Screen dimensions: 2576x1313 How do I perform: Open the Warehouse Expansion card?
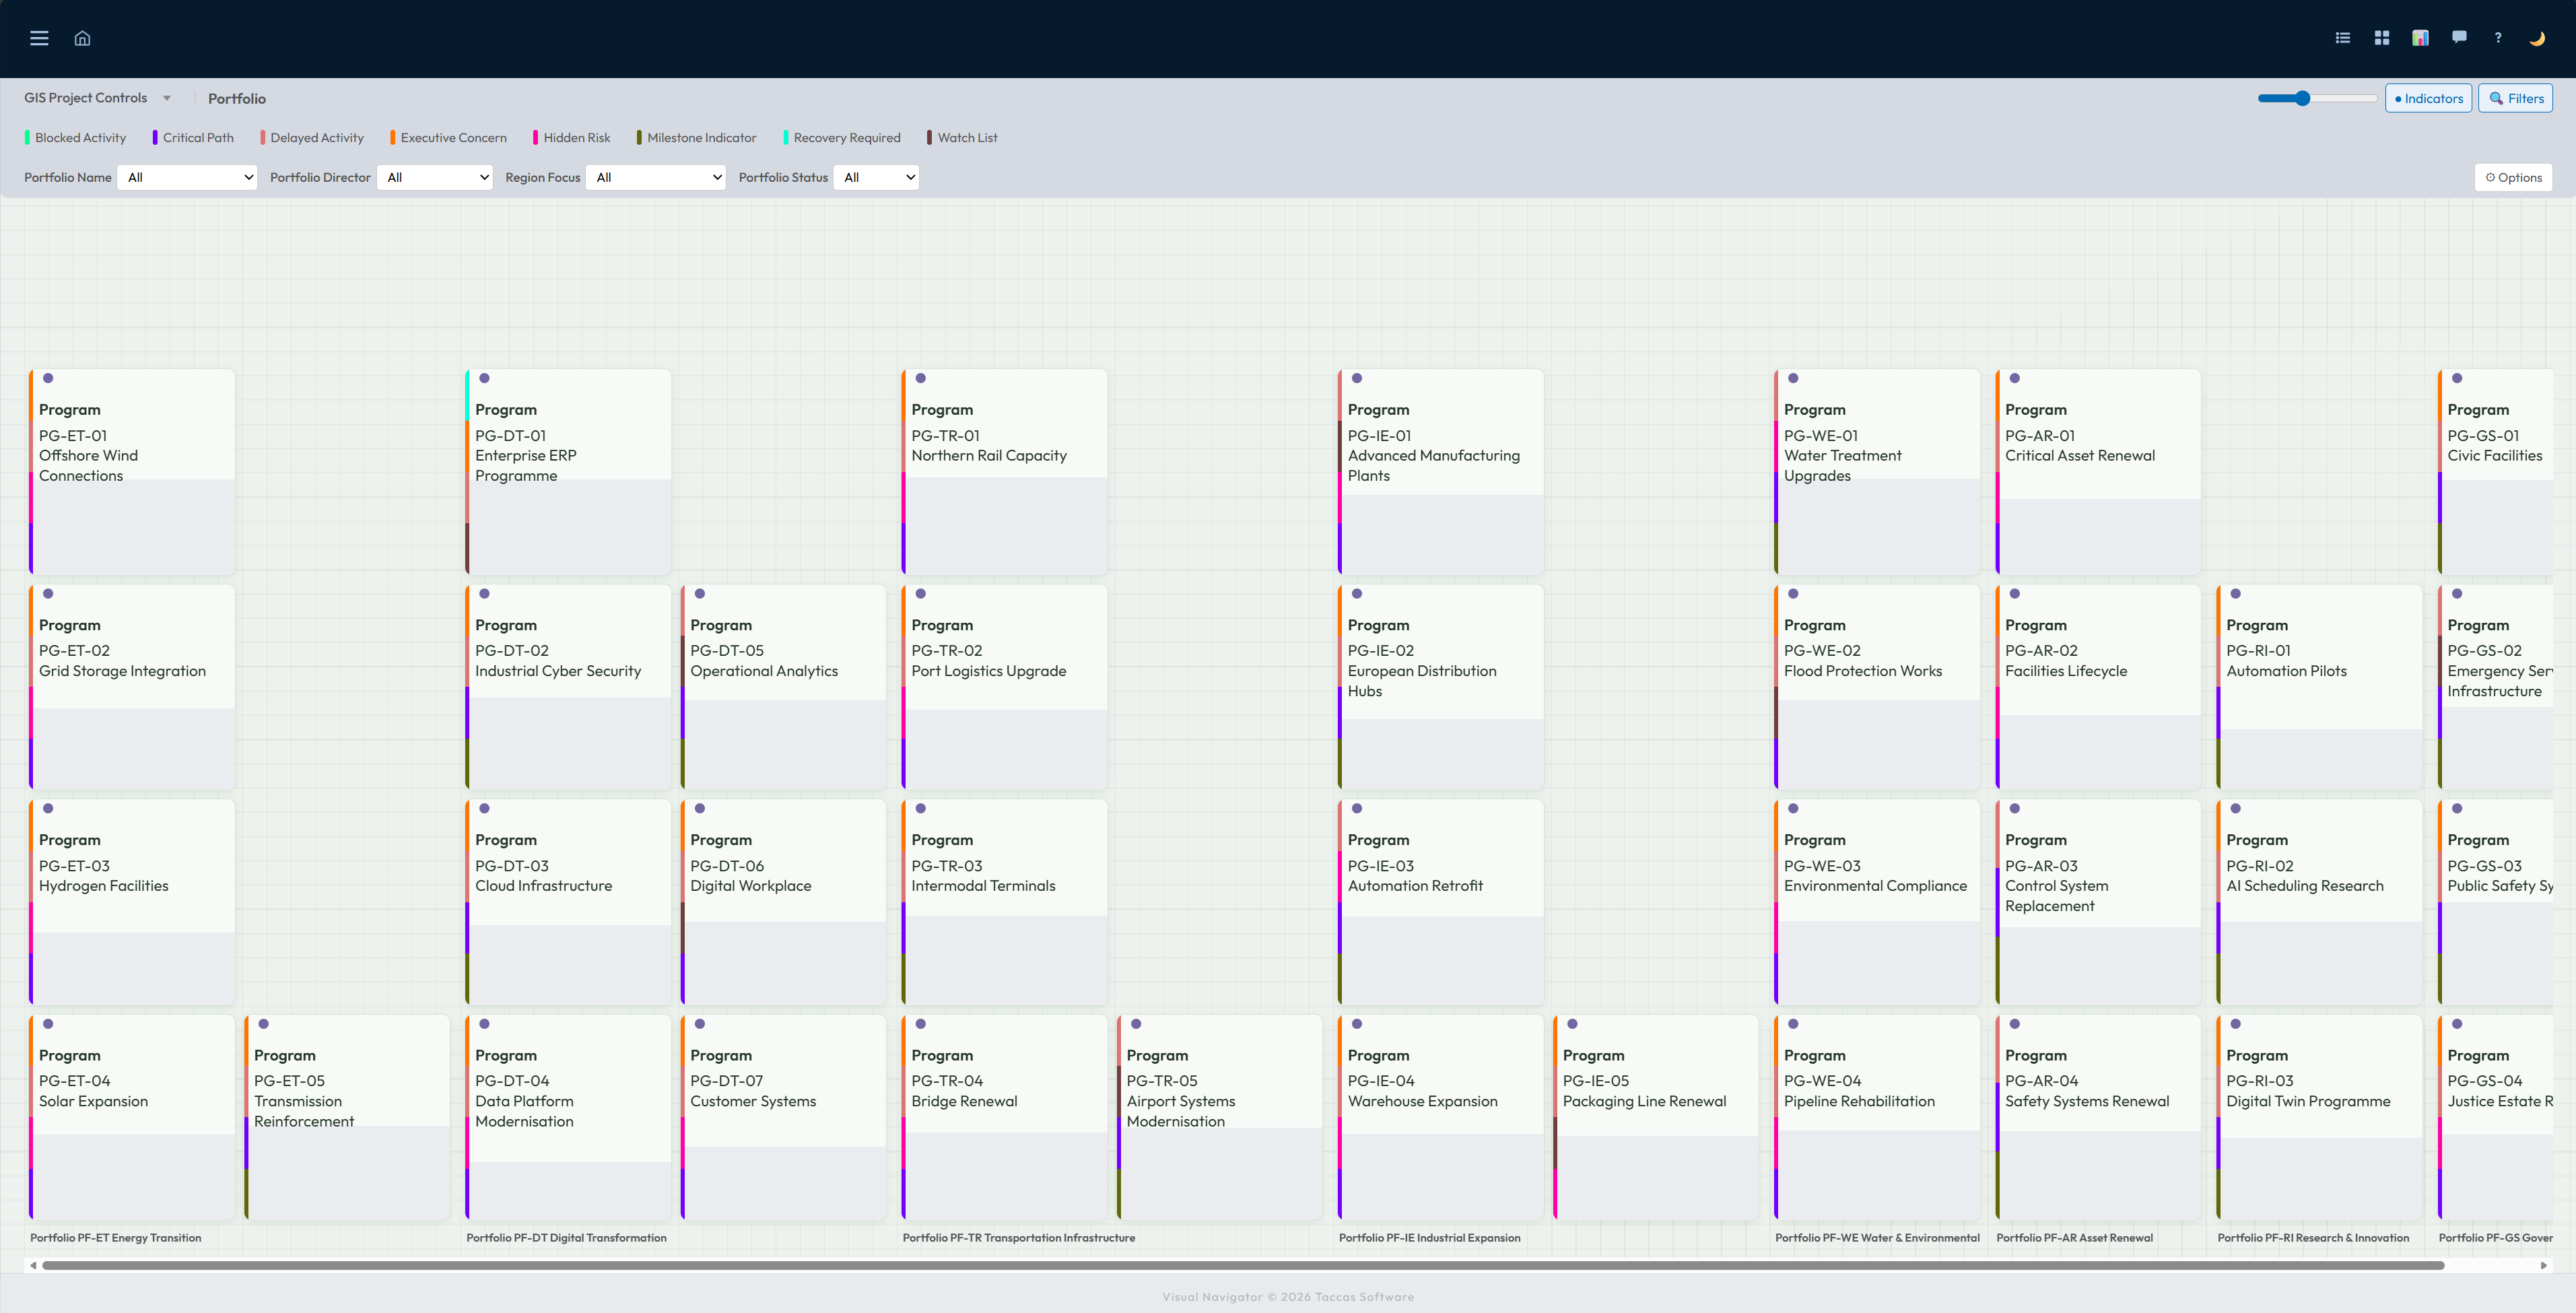point(1440,1117)
